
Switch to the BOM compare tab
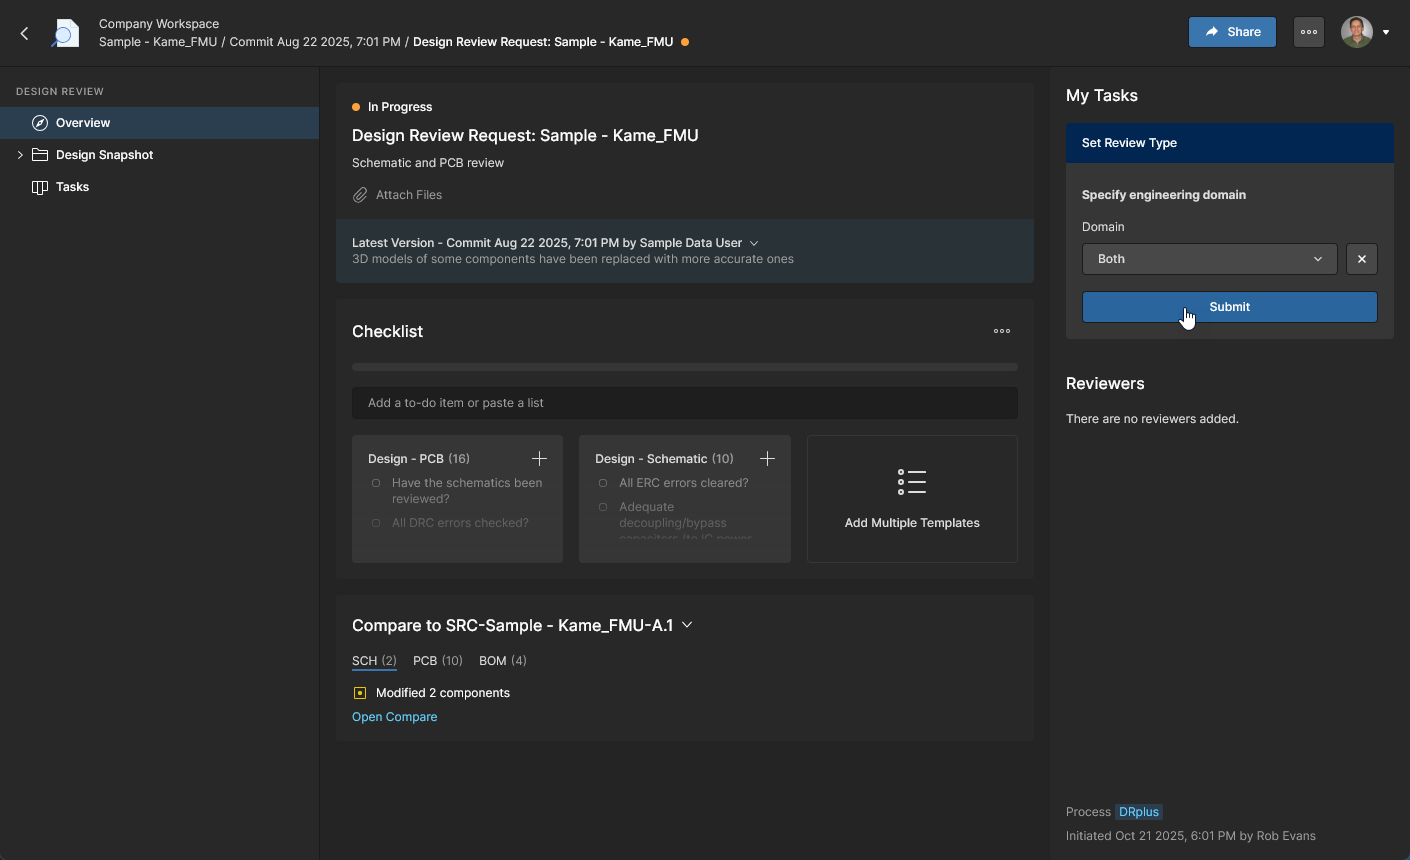(x=502, y=661)
